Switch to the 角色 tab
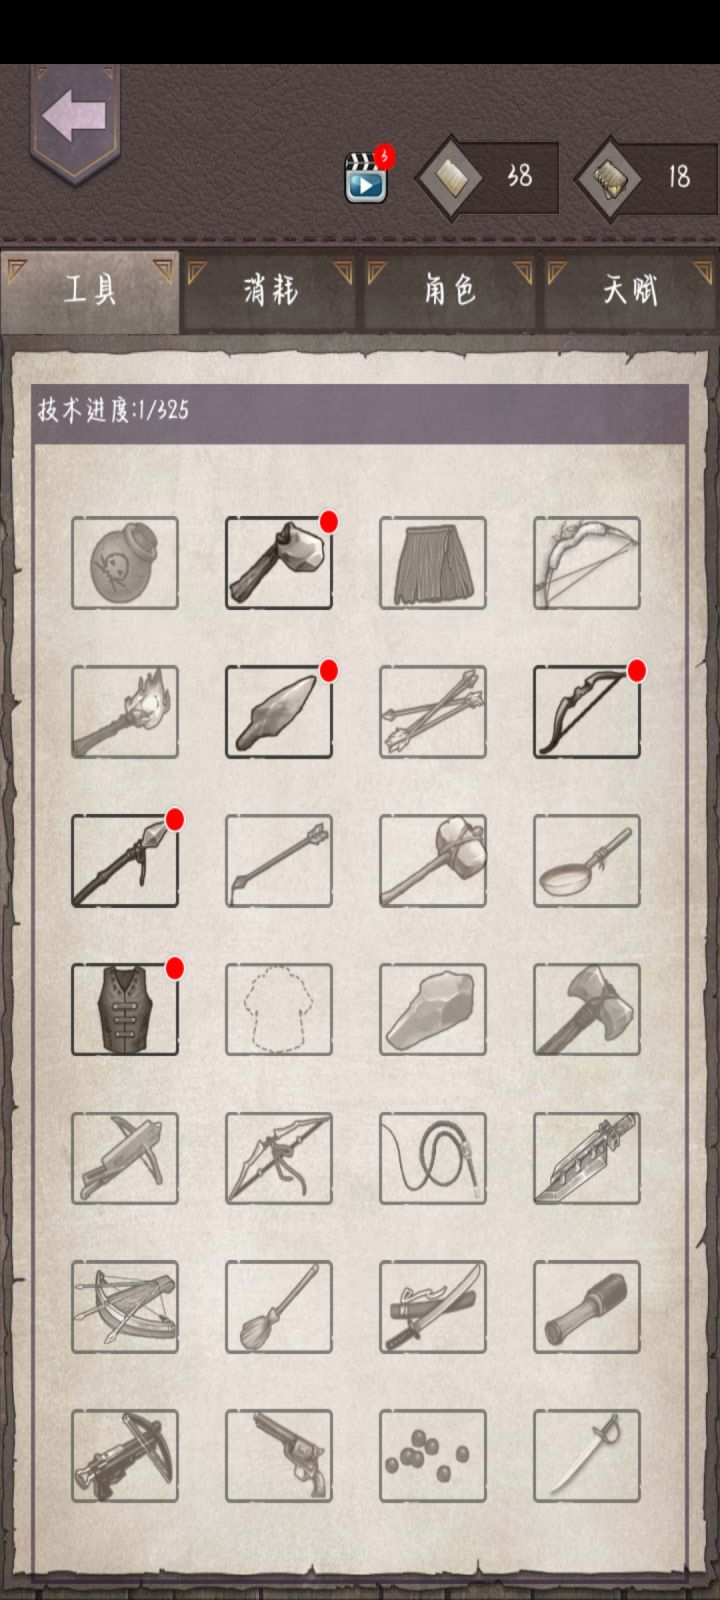The width and height of the screenshot is (720, 1600). (450, 291)
